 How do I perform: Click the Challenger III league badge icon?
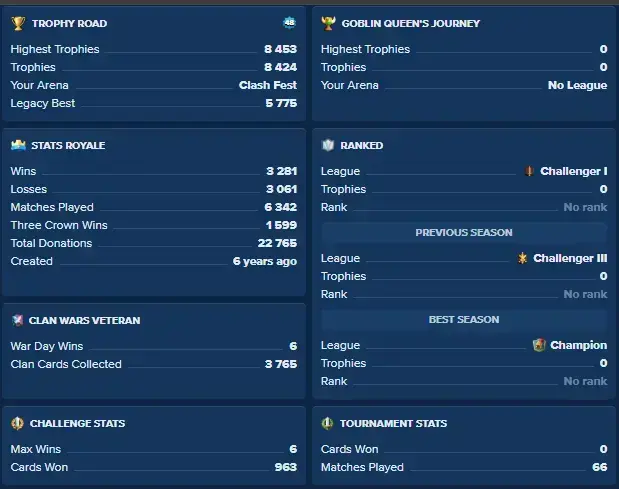pyautogui.click(x=522, y=258)
